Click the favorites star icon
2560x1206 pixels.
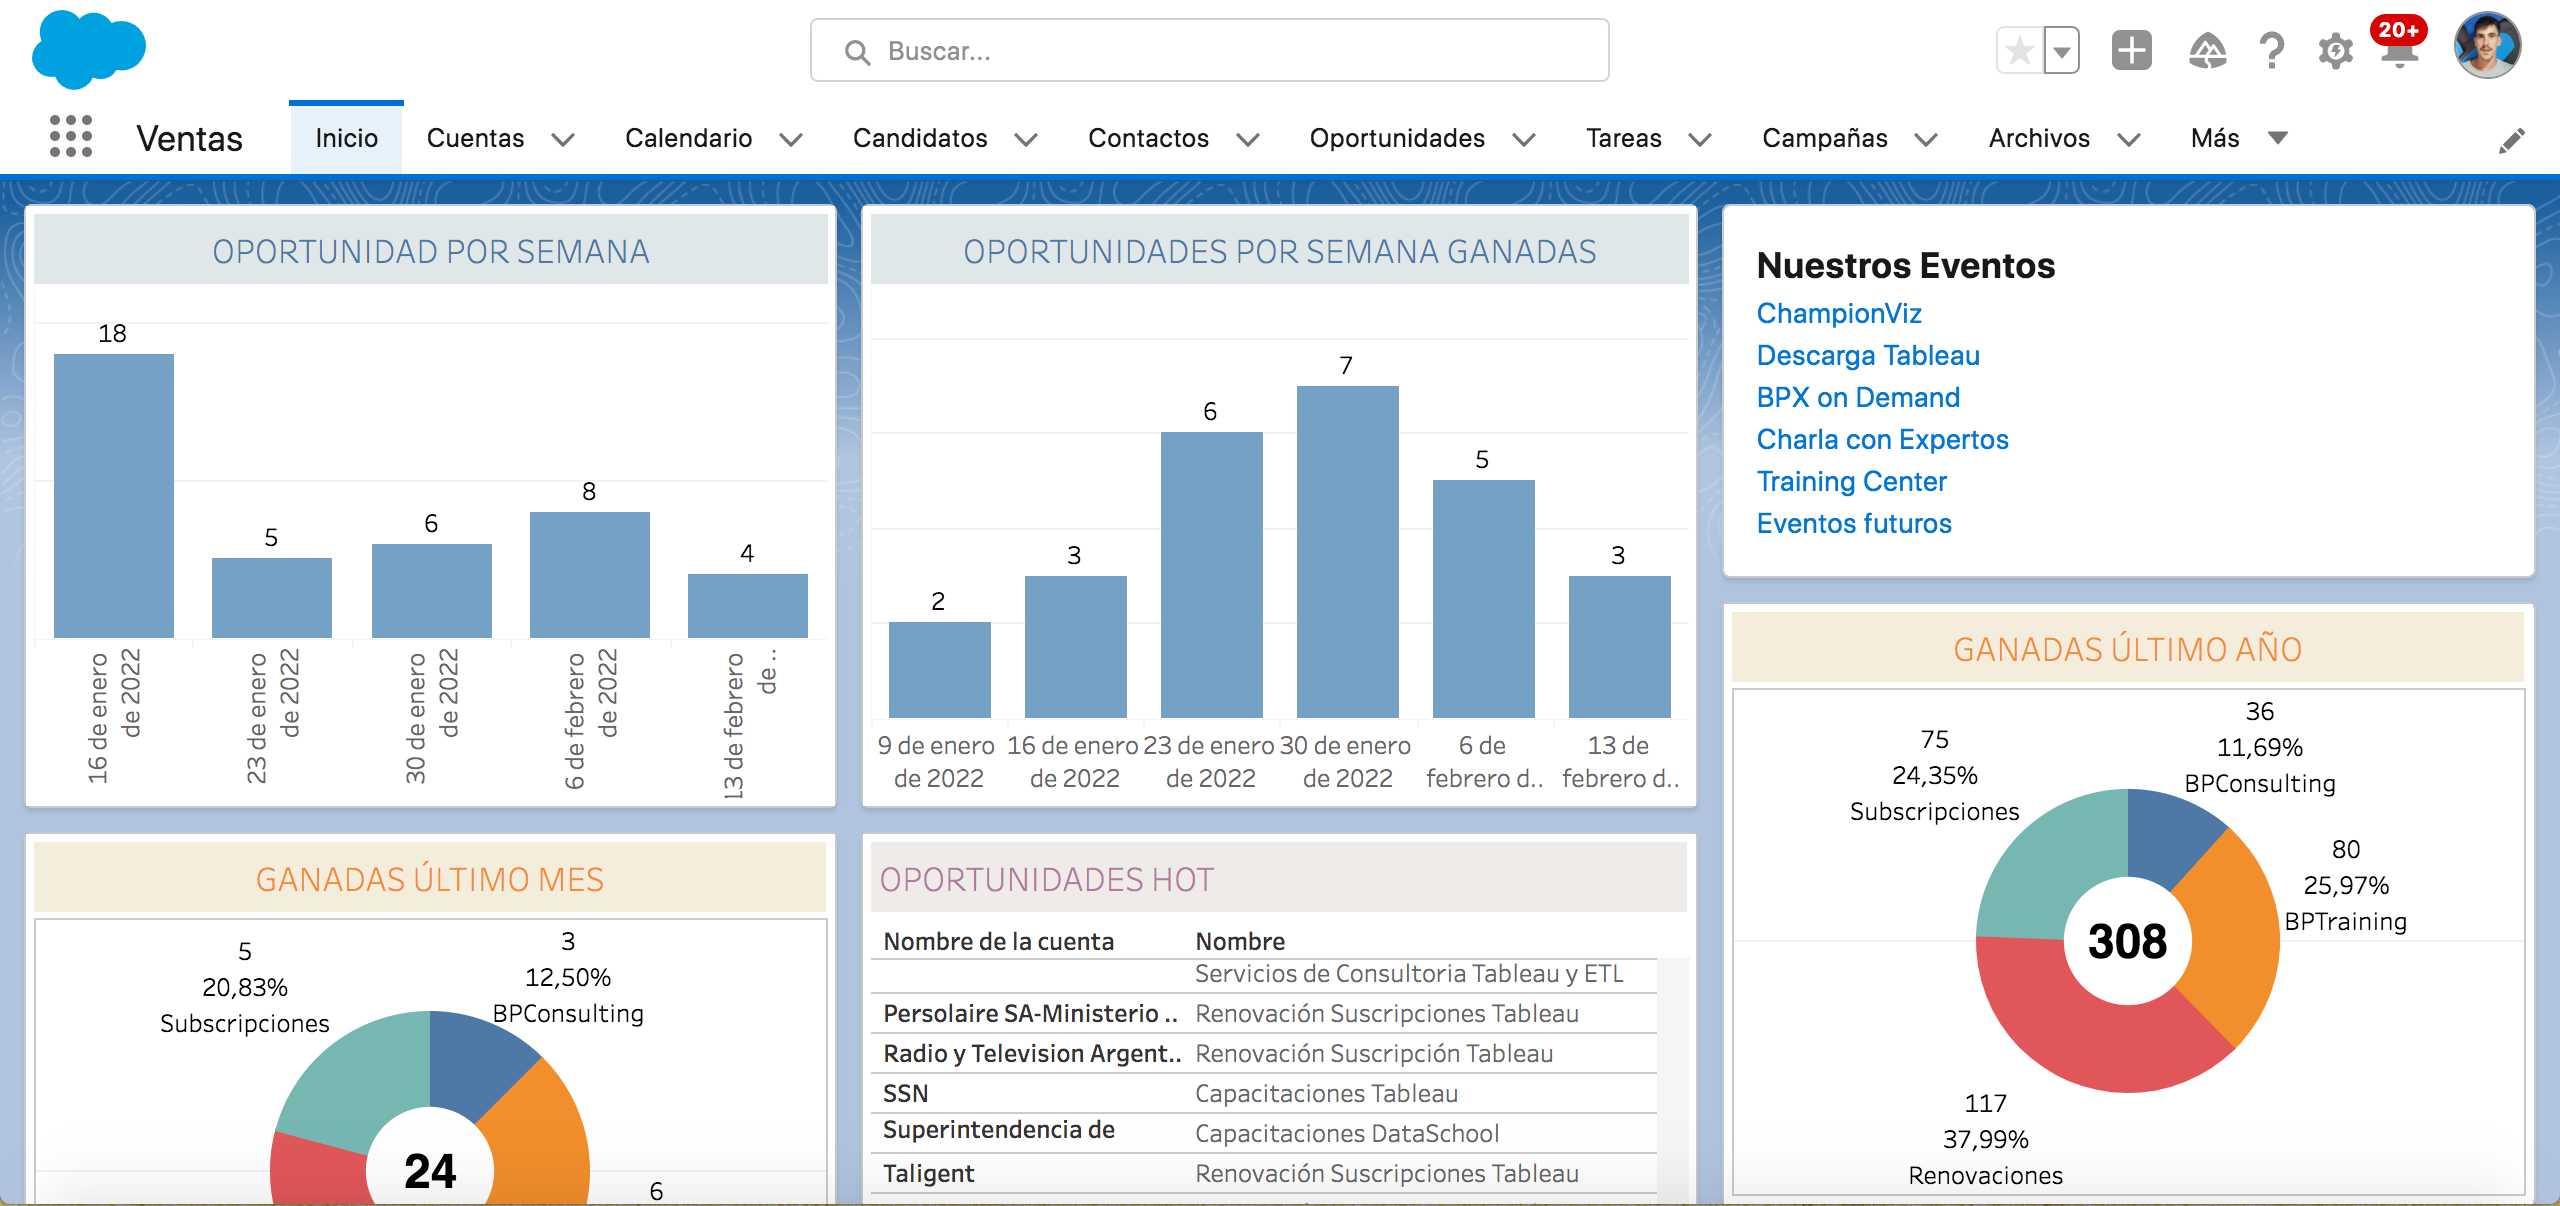tap(2020, 50)
